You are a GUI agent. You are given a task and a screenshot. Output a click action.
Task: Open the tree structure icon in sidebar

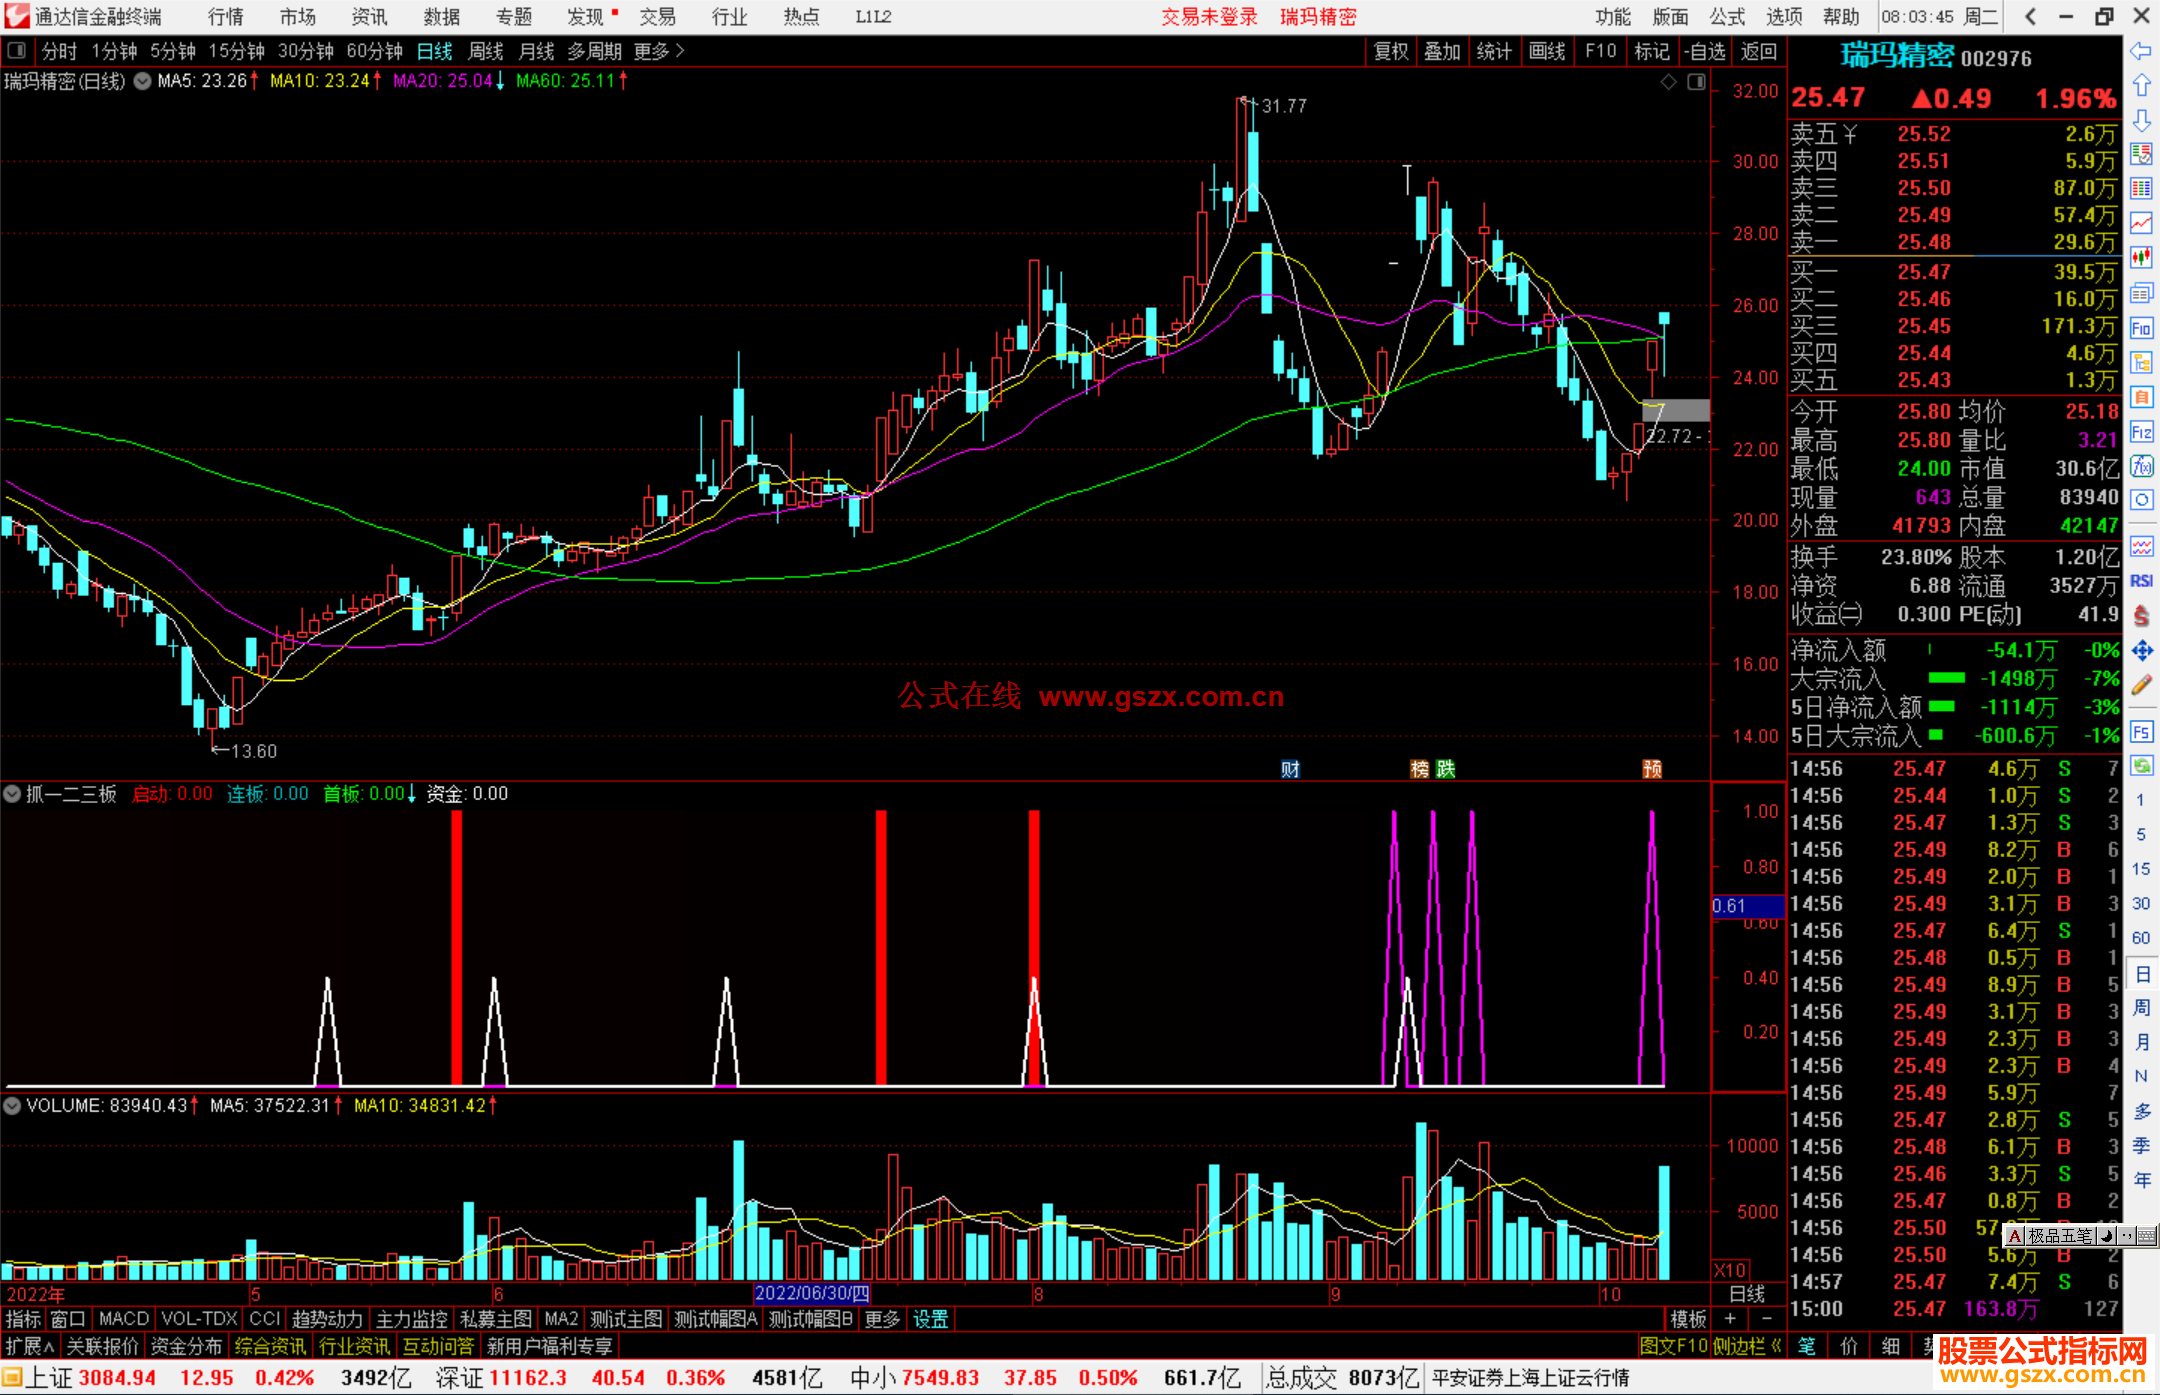coord(2141,362)
